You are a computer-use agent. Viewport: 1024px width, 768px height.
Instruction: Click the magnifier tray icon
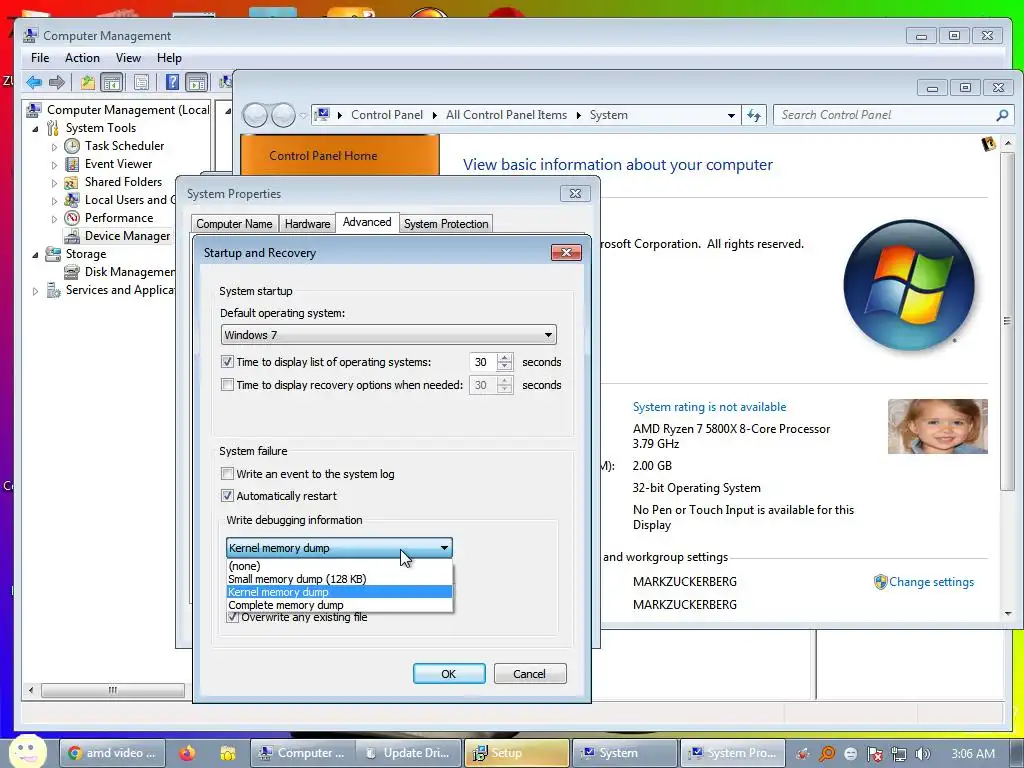[827, 754]
